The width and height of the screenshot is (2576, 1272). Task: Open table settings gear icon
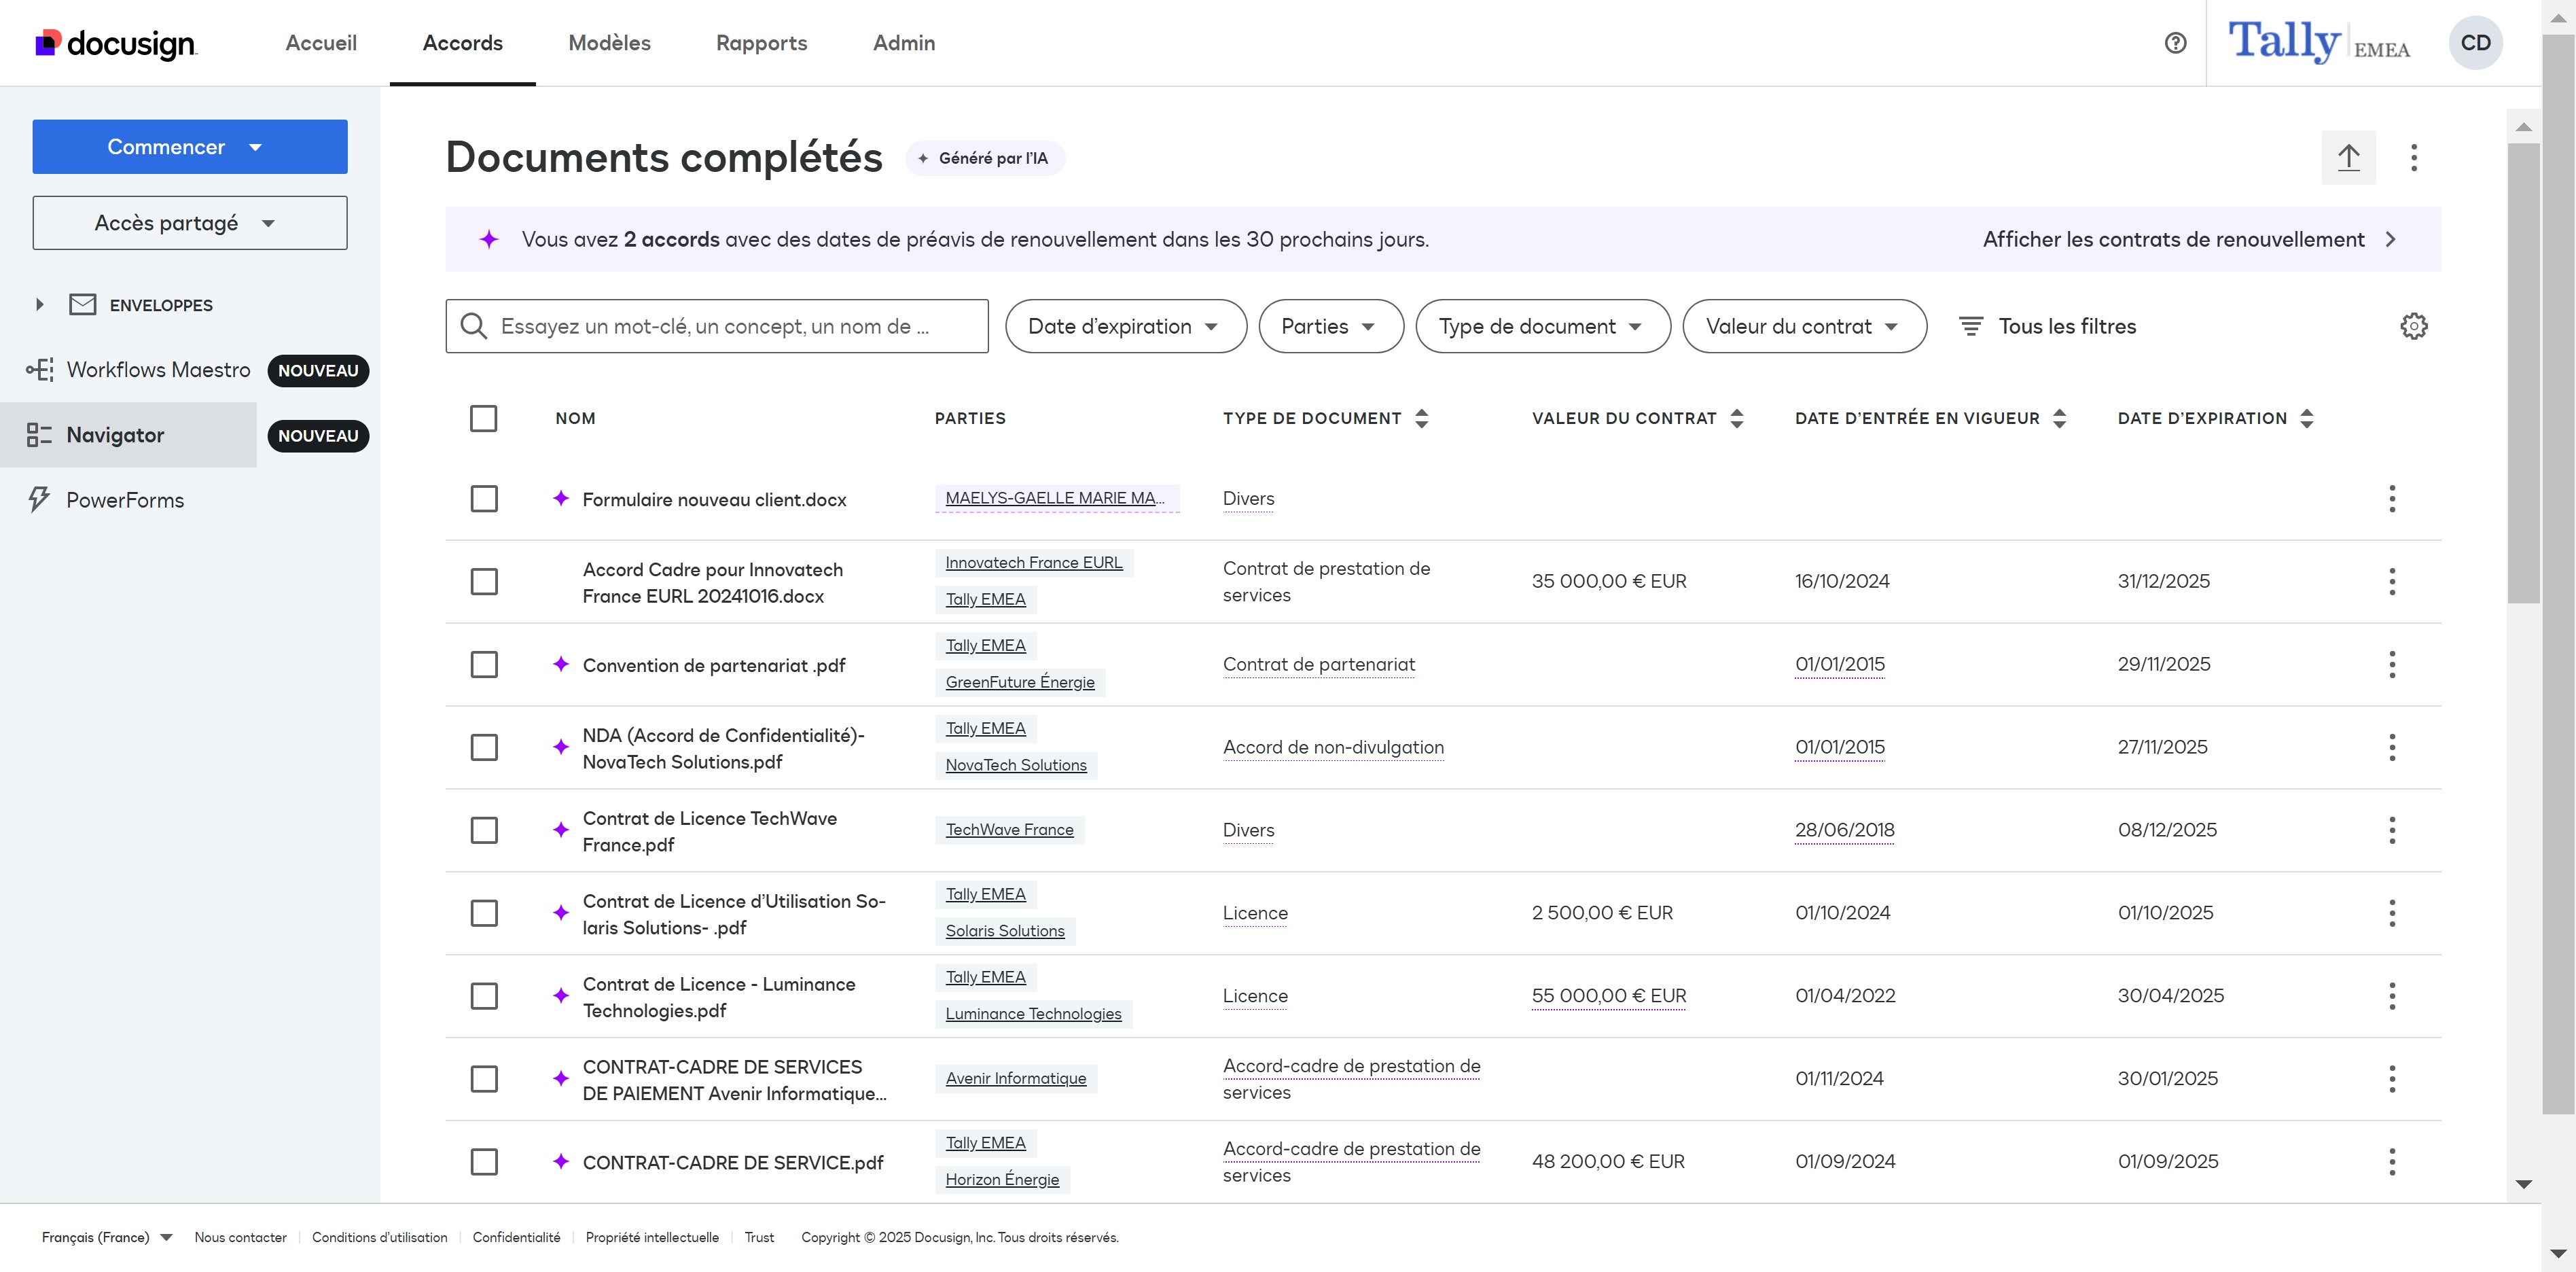[2413, 326]
